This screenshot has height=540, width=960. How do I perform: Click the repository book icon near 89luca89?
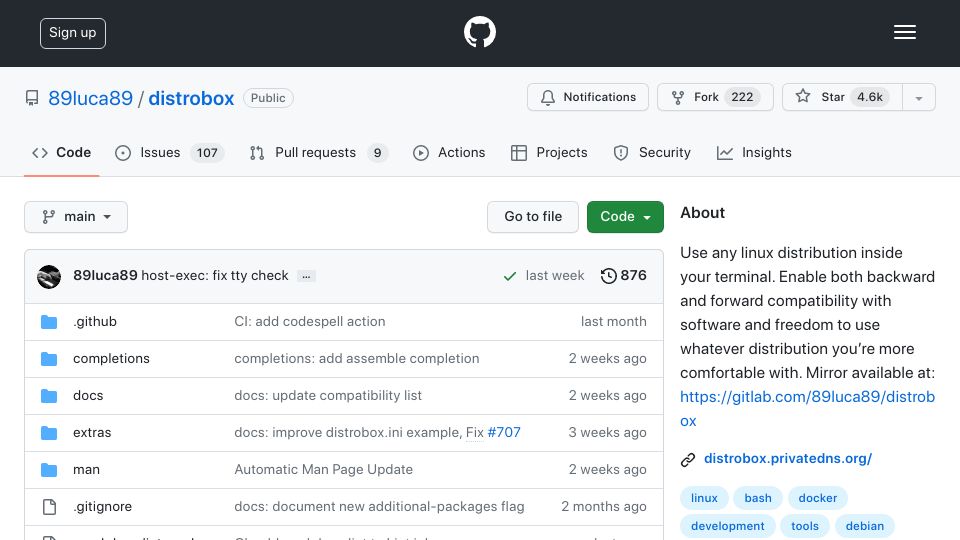coord(32,98)
